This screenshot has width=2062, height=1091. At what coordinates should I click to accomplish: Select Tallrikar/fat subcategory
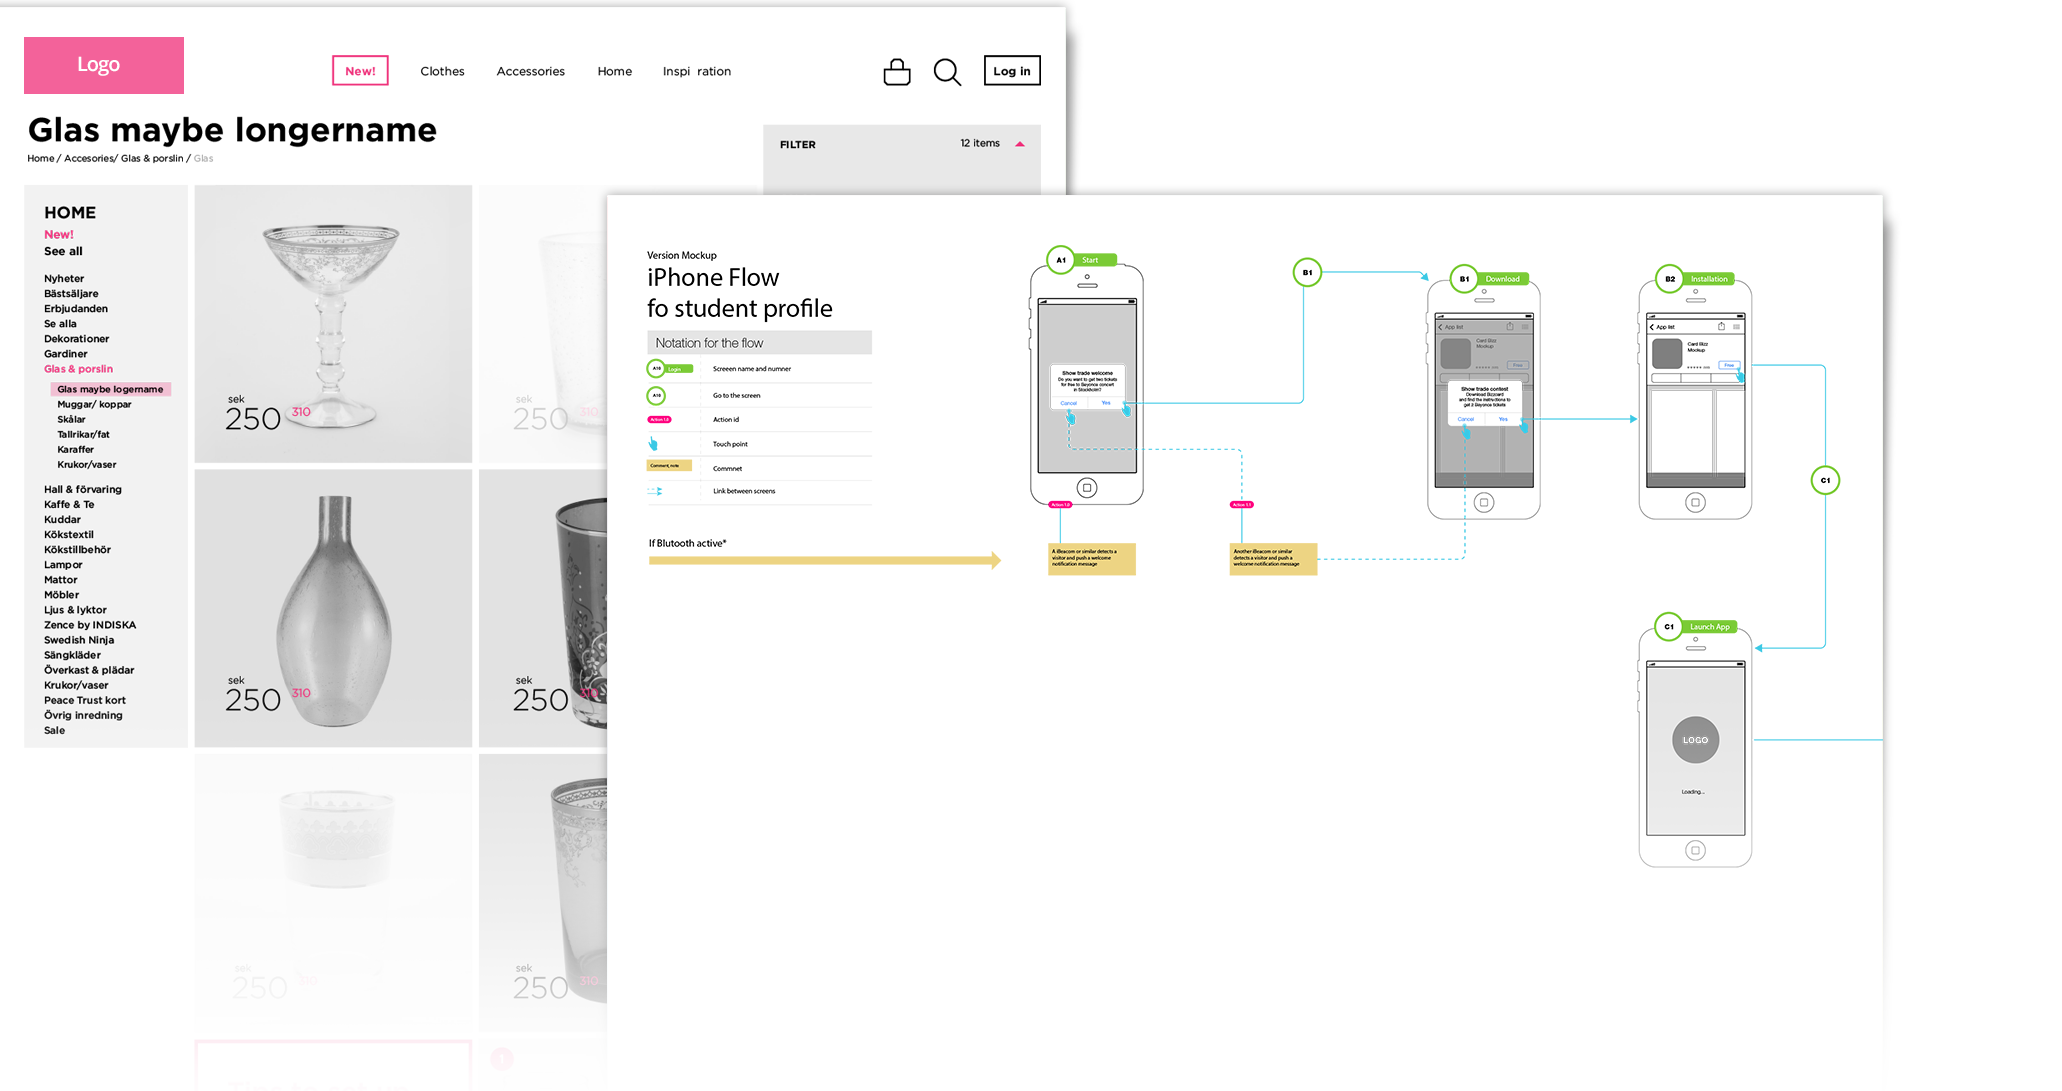click(x=83, y=434)
